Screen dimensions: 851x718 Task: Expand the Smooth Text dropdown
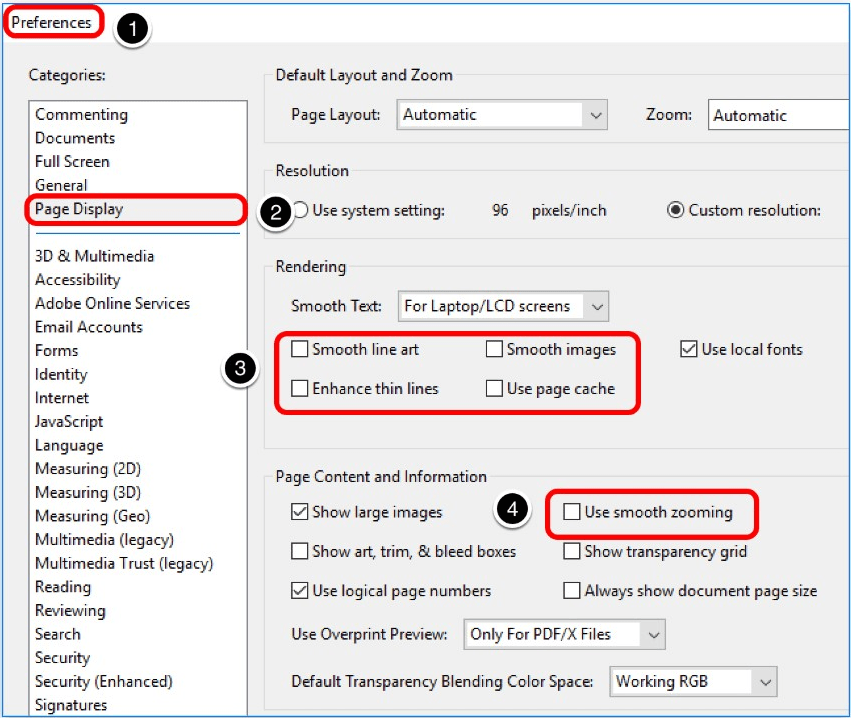click(502, 306)
